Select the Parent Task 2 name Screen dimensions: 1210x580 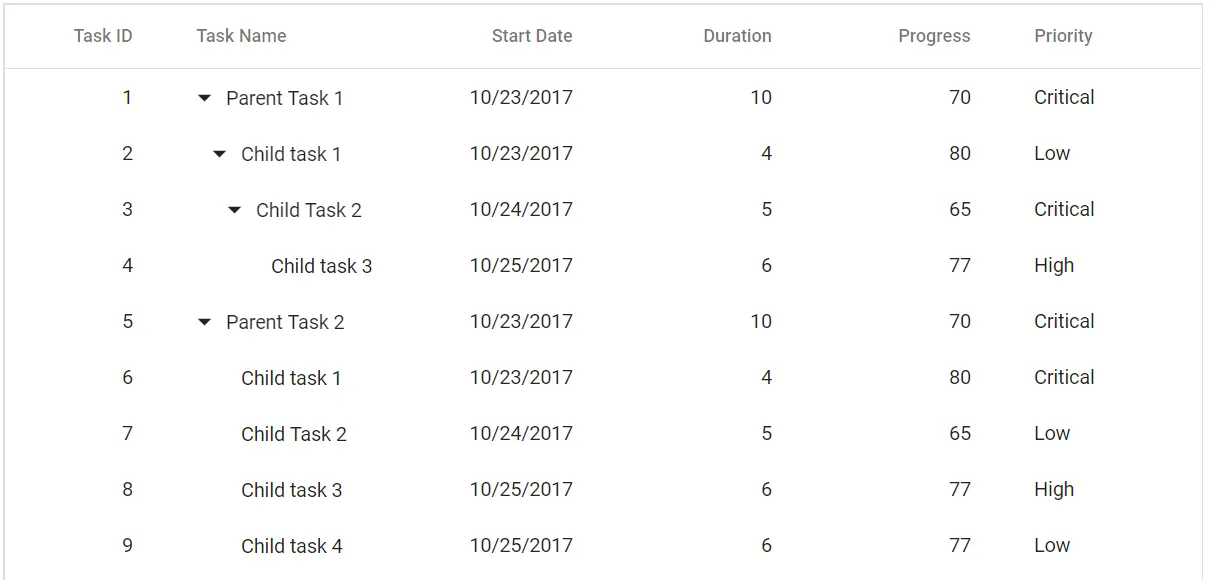pos(286,321)
